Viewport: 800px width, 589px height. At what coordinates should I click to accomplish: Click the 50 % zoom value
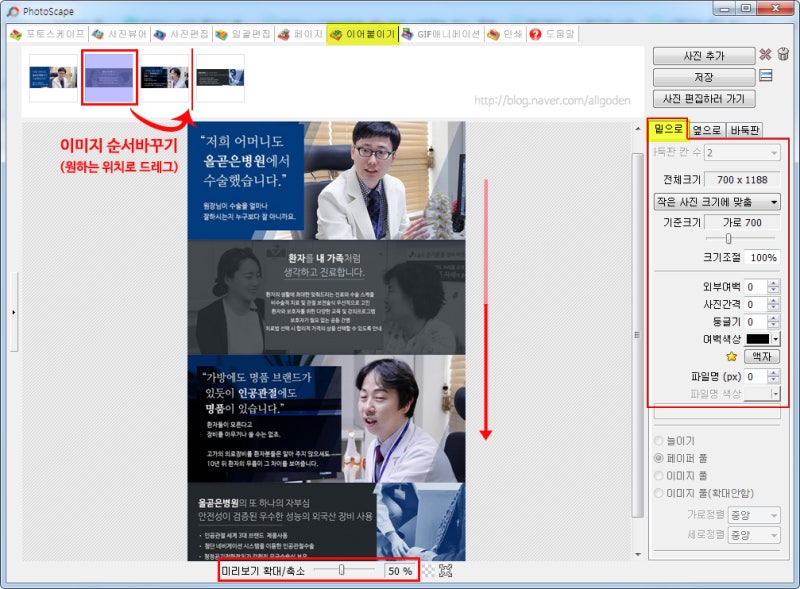pos(399,571)
